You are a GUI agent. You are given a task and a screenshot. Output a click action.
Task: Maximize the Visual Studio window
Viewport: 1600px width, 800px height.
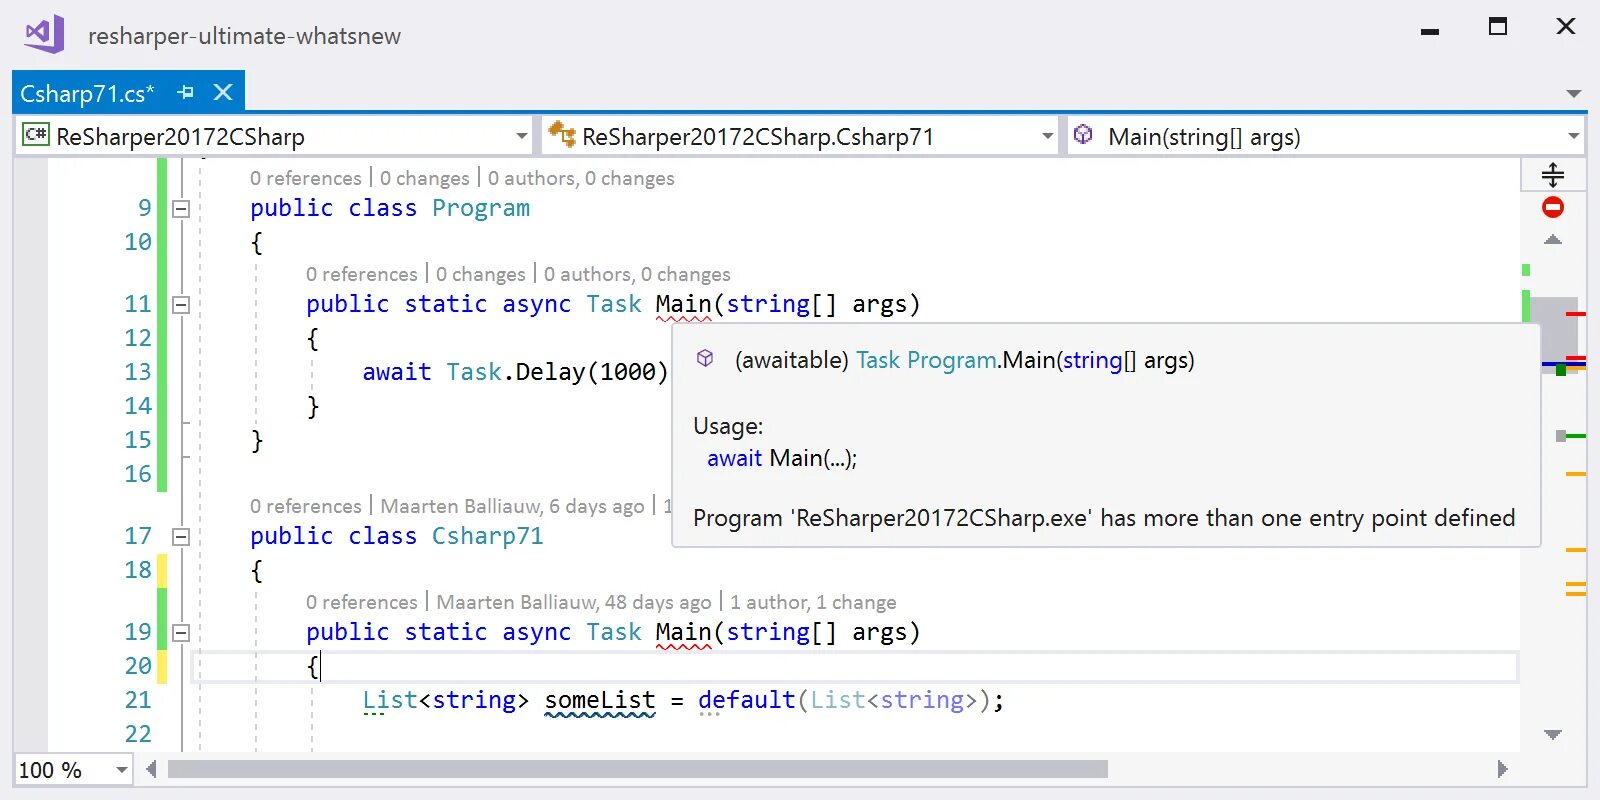click(x=1498, y=27)
